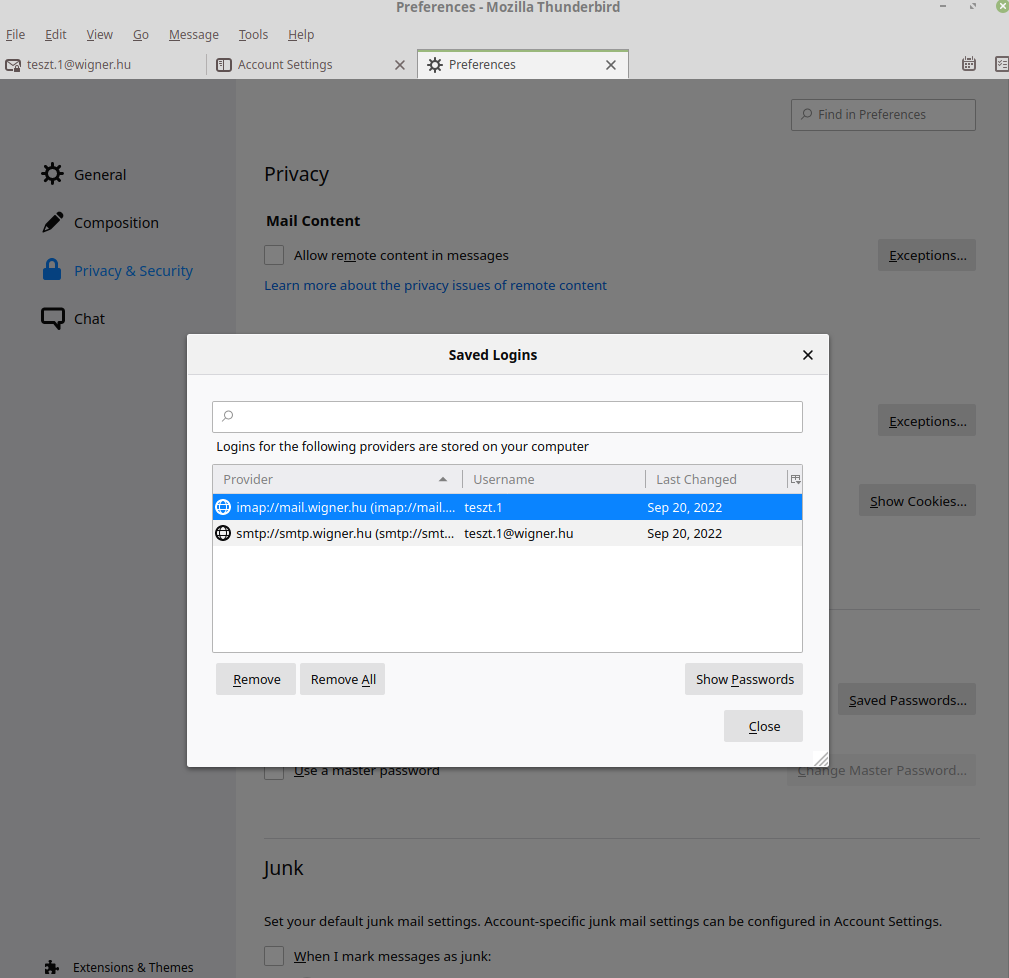1009x978 pixels.
Task: Click the globe icon of smtp login row
Action: 223,533
